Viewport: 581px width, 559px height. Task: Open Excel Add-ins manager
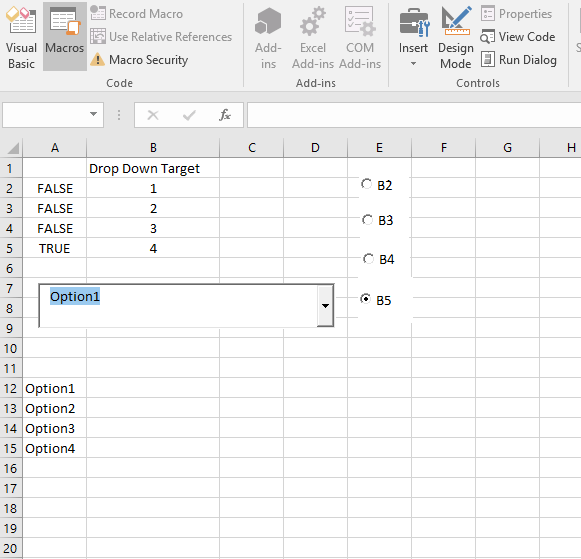coord(313,38)
